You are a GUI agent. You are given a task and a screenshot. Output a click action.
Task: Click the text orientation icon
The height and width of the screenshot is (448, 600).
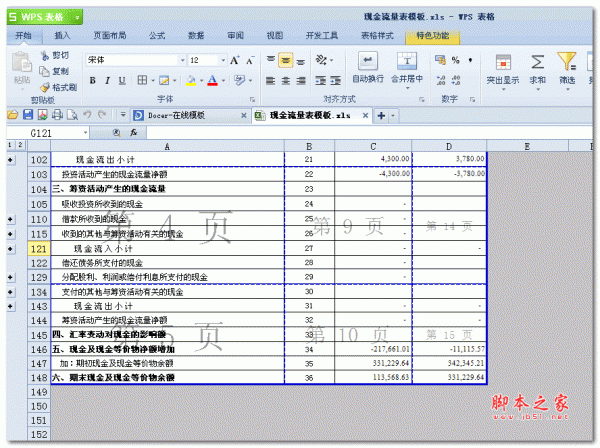[321, 60]
